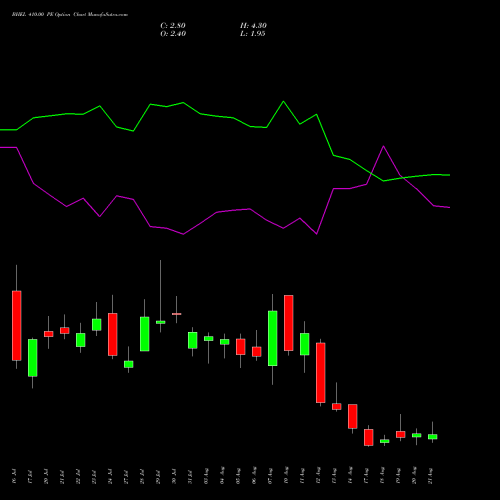500x500 pixels.
Task: Click the chart title text at top left
Action: 70,15
